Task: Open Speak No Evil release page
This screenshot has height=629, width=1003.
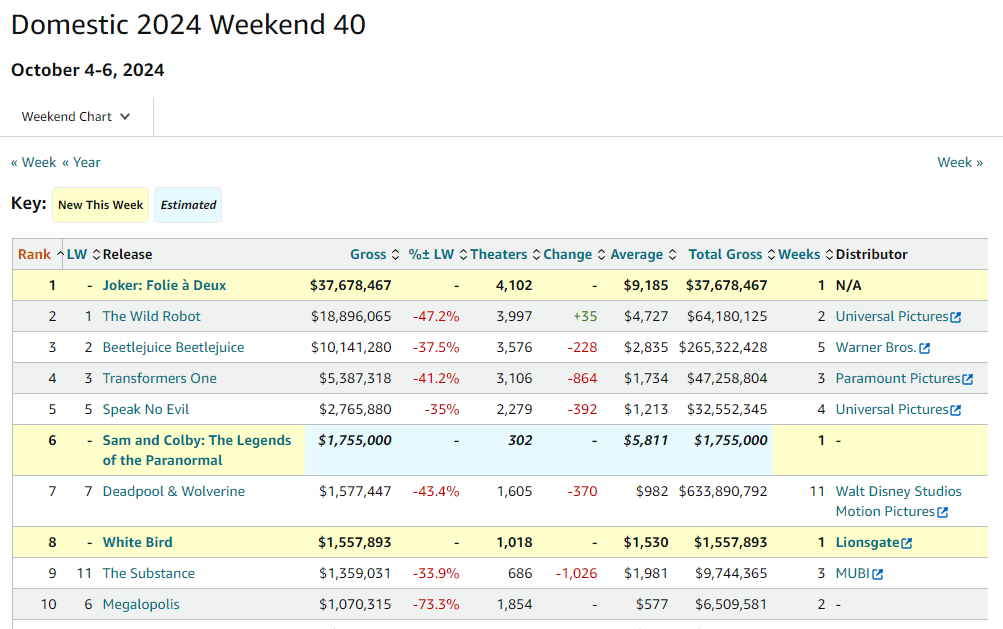Action: point(146,410)
